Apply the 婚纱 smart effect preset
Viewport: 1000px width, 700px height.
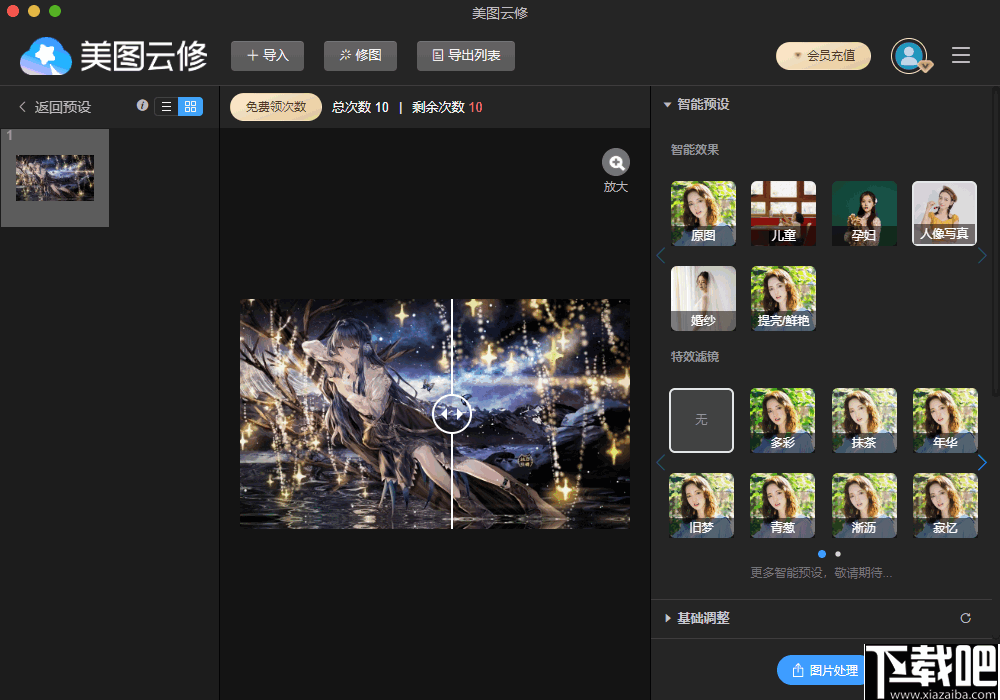pyautogui.click(x=703, y=298)
